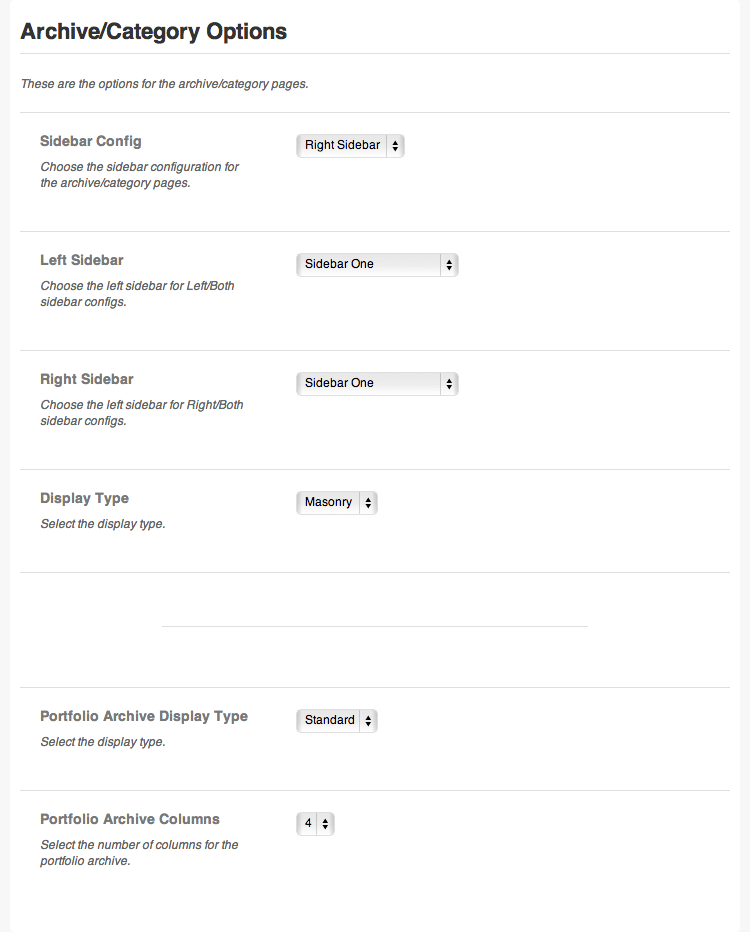This screenshot has width=750, height=932.
Task: Expand the Portfolio Archive Display Type dropdown
Action: (x=337, y=721)
